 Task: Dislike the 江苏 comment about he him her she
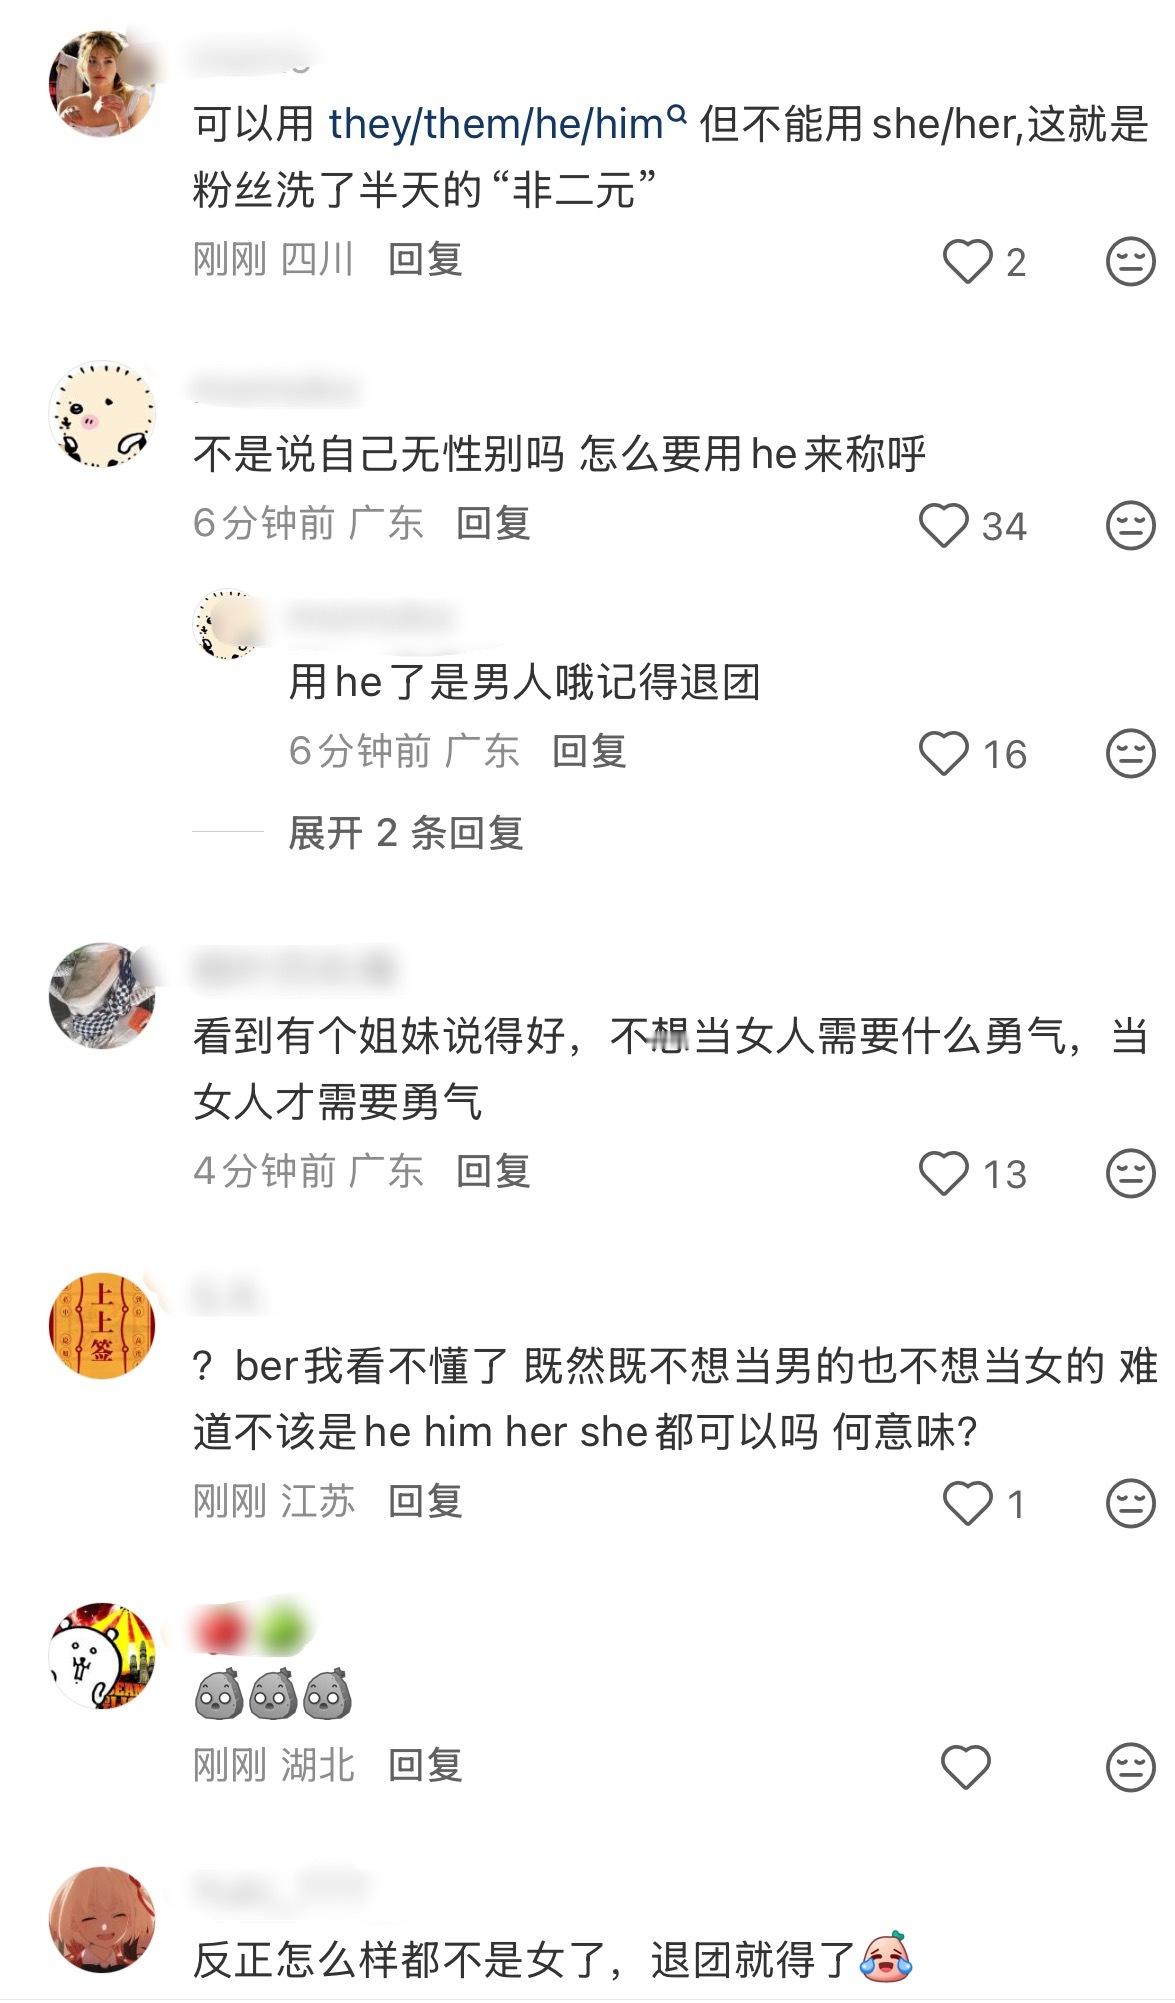tap(1130, 1503)
